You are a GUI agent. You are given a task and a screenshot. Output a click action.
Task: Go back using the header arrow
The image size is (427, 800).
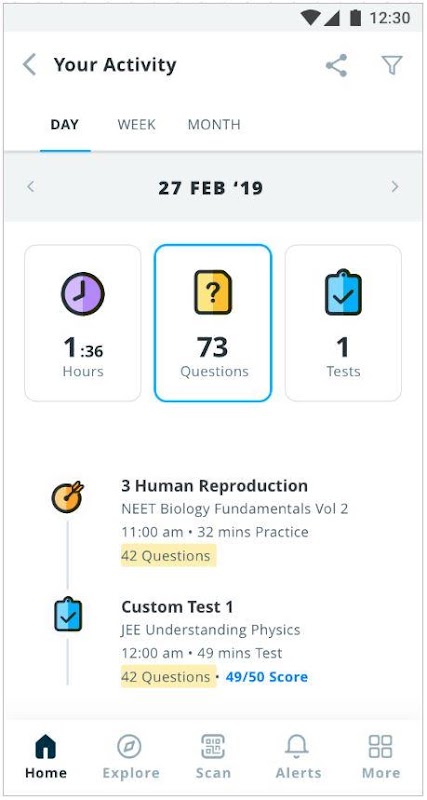(30, 65)
